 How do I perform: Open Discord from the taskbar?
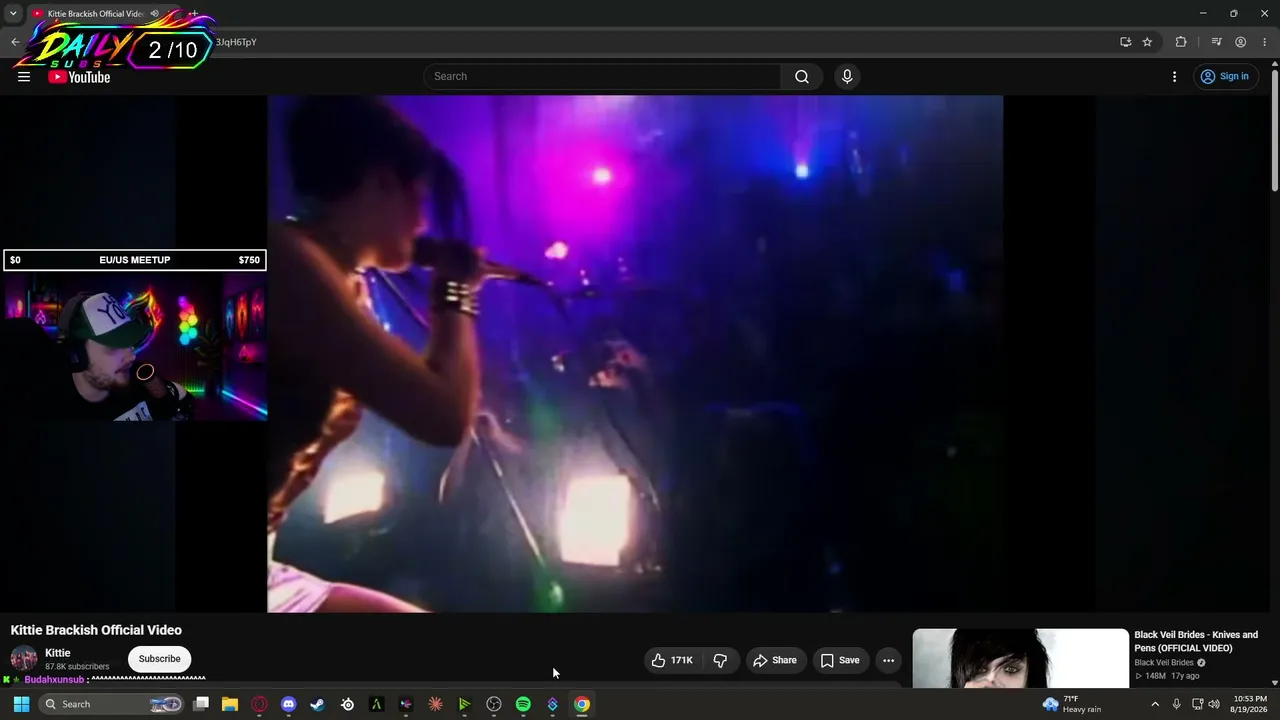pyautogui.click(x=288, y=704)
